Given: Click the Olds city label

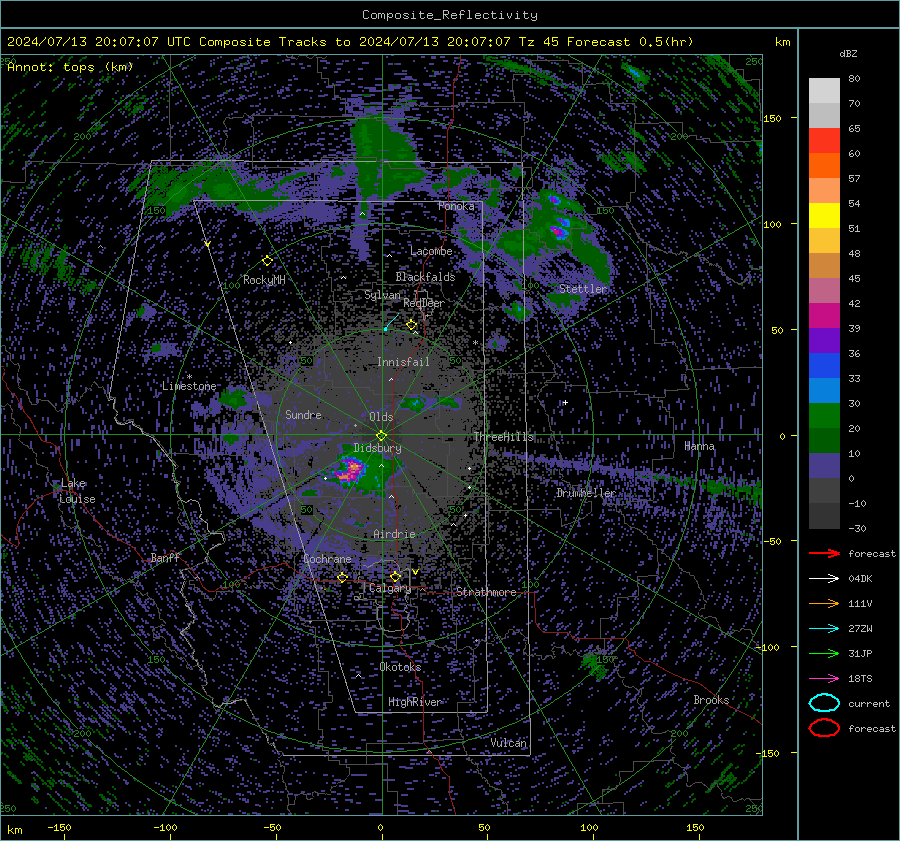Looking at the screenshot, I should tap(381, 417).
